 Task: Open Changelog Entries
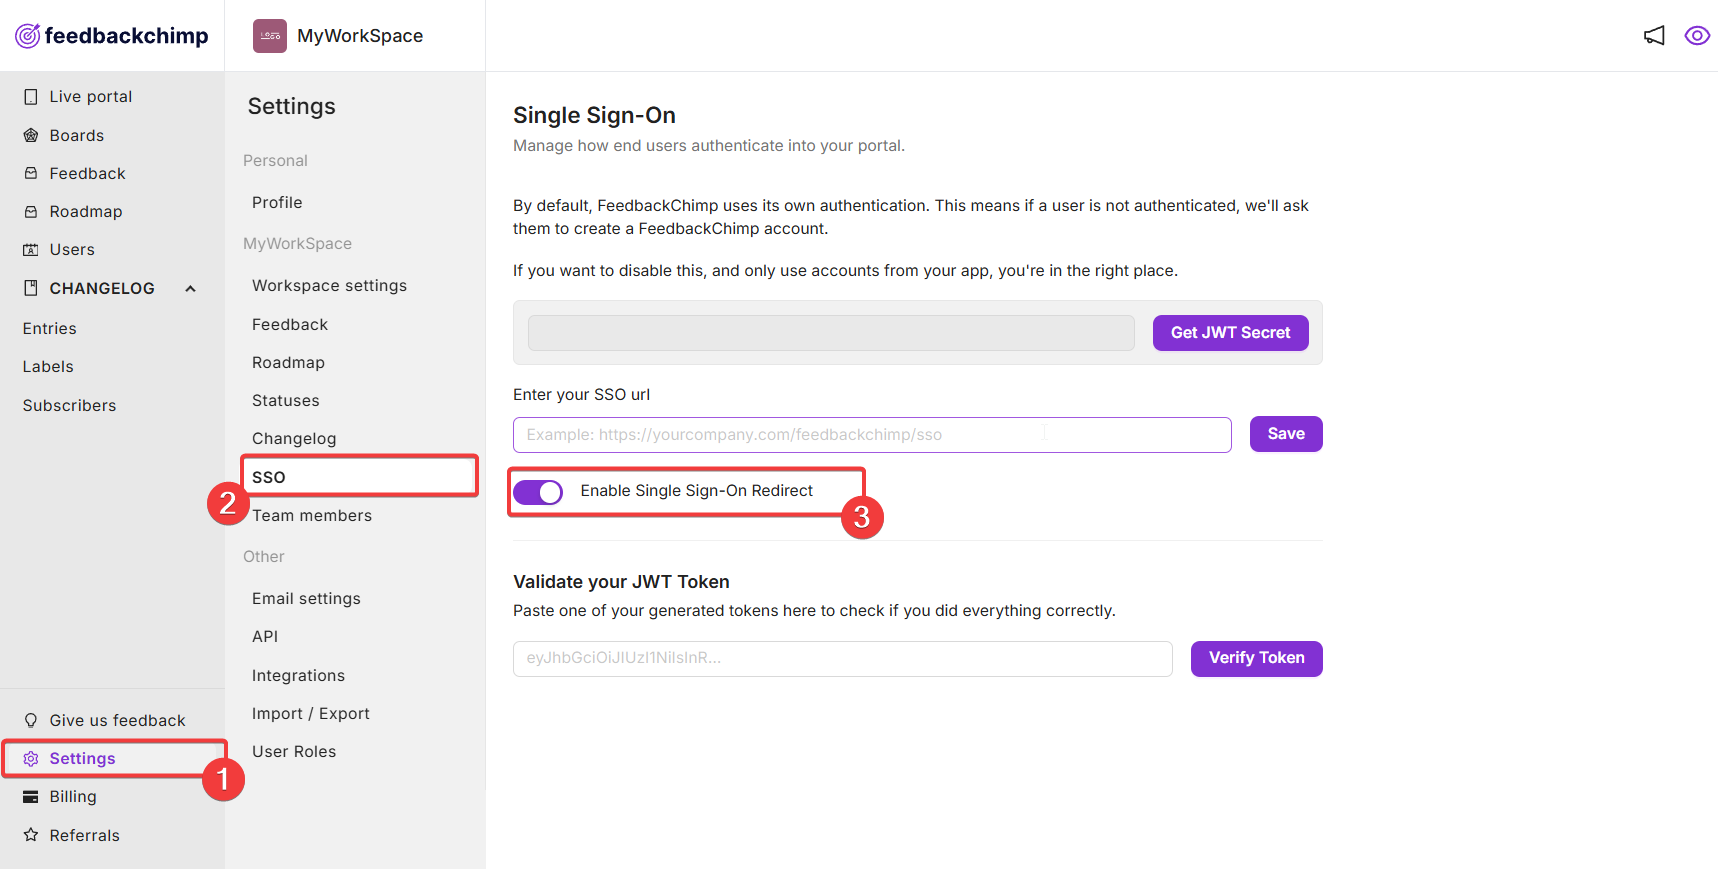[x=50, y=328]
